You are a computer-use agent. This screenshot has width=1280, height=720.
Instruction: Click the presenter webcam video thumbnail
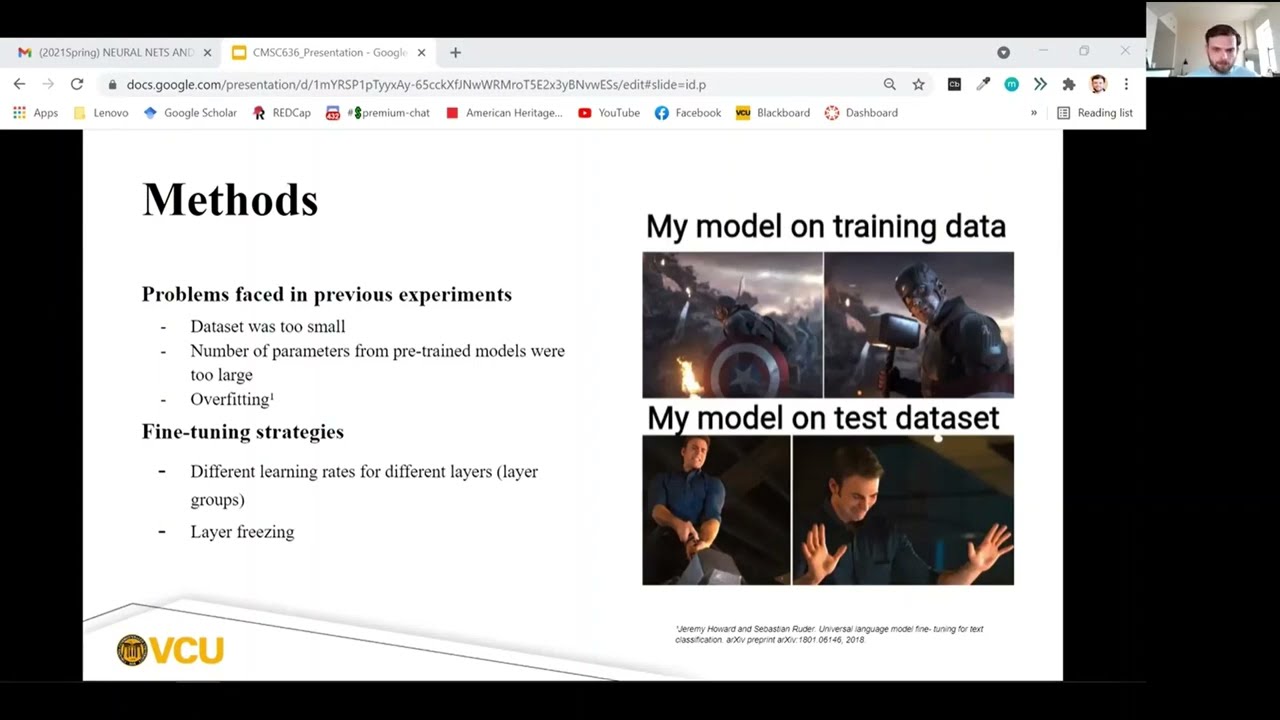pos(1213,39)
